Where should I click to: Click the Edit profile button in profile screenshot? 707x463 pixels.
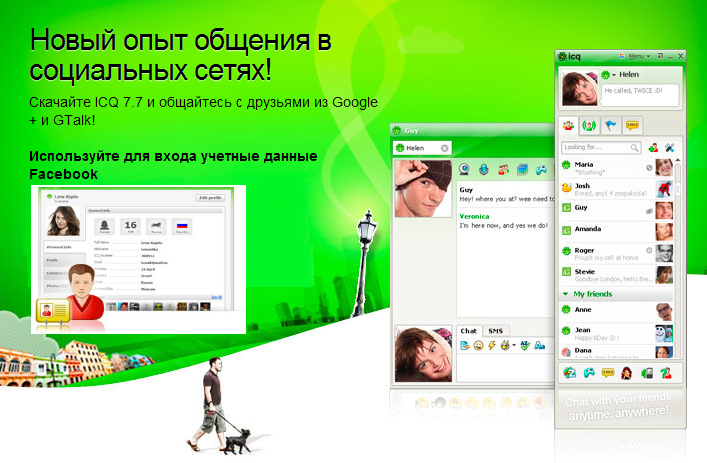point(210,197)
